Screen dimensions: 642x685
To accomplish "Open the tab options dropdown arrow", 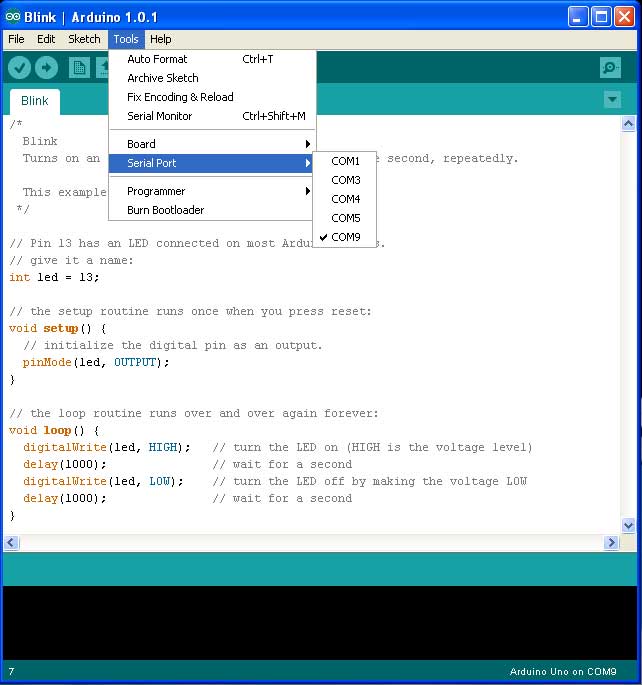I will 612,100.
